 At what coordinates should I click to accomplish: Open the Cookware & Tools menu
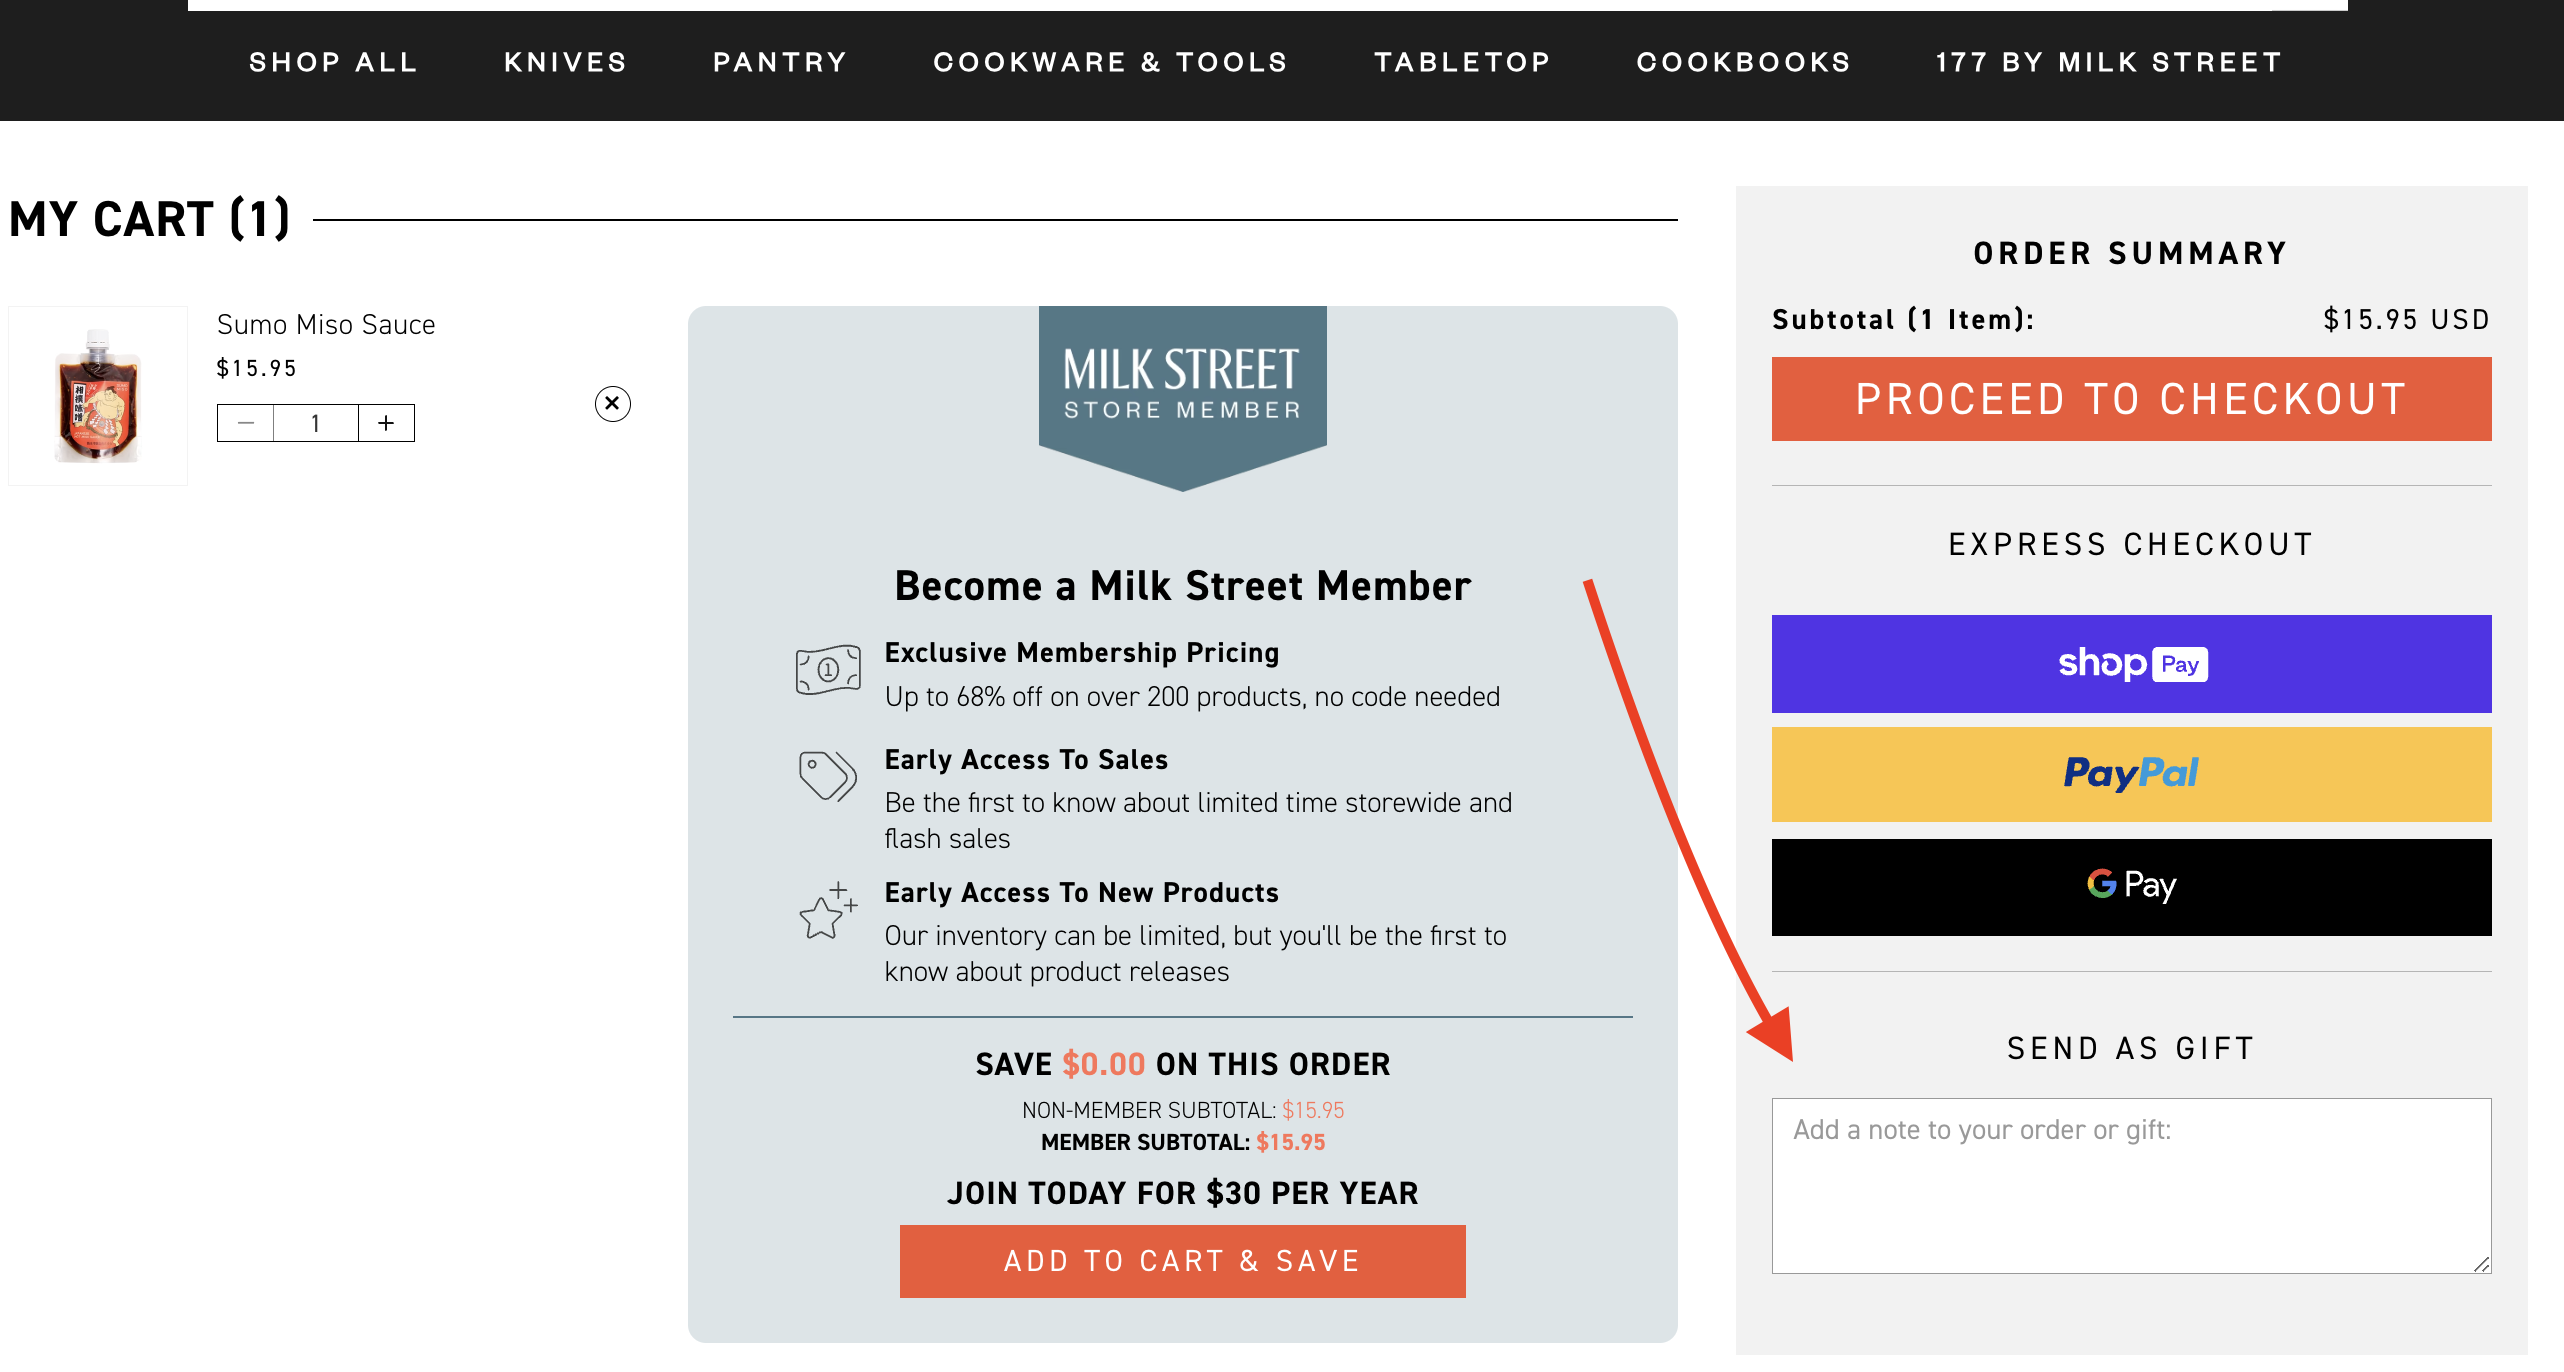1110,62
